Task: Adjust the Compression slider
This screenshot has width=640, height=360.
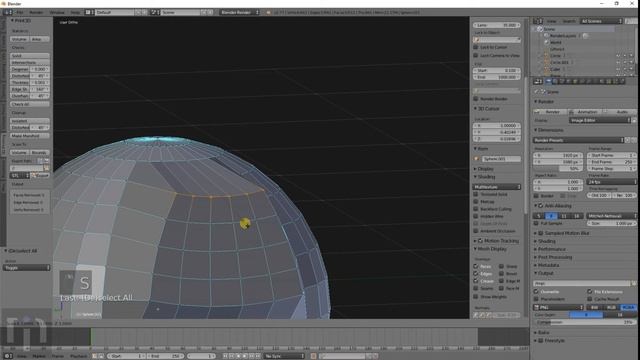Action: [584, 322]
